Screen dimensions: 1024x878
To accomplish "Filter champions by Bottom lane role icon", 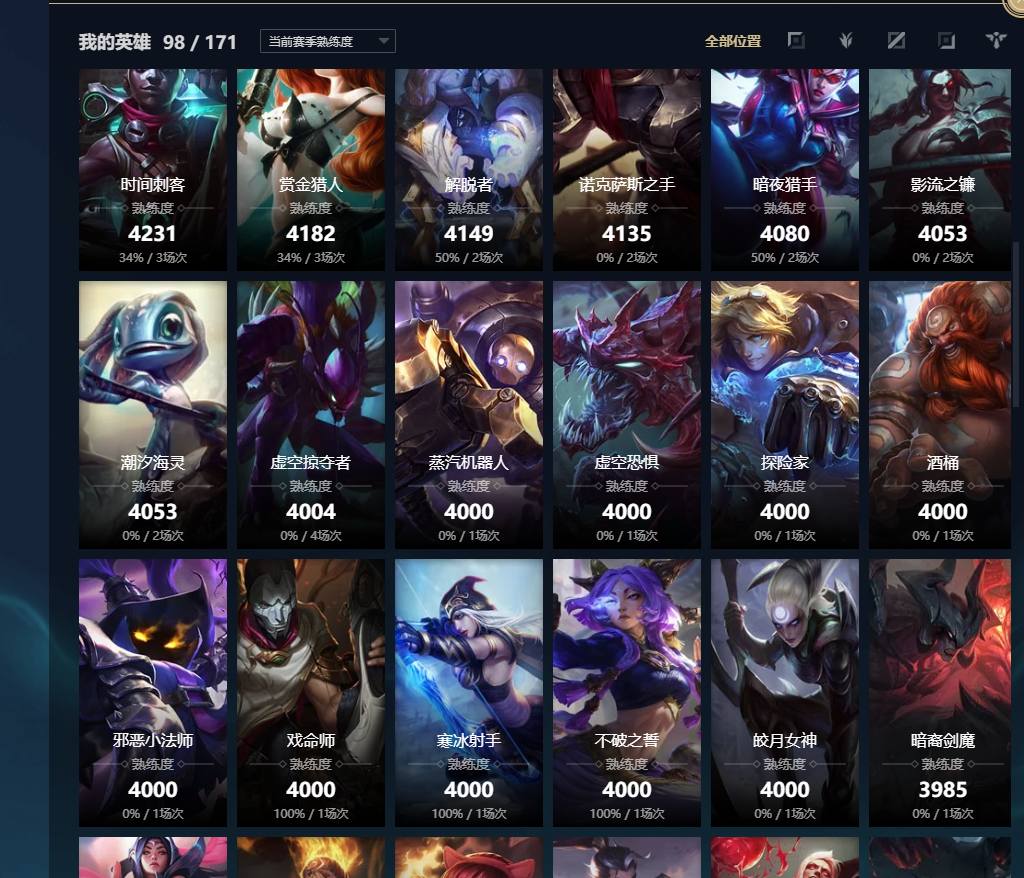I will point(946,41).
